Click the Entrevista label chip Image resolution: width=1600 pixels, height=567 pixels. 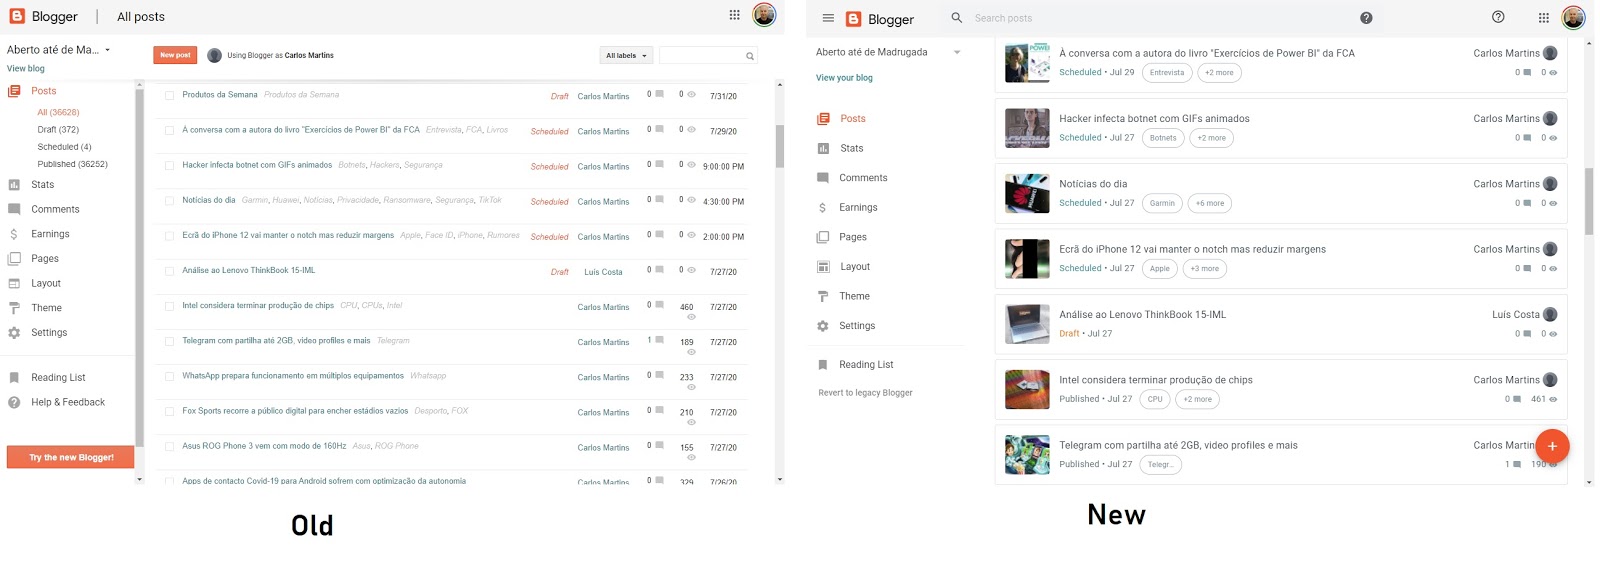point(1167,73)
